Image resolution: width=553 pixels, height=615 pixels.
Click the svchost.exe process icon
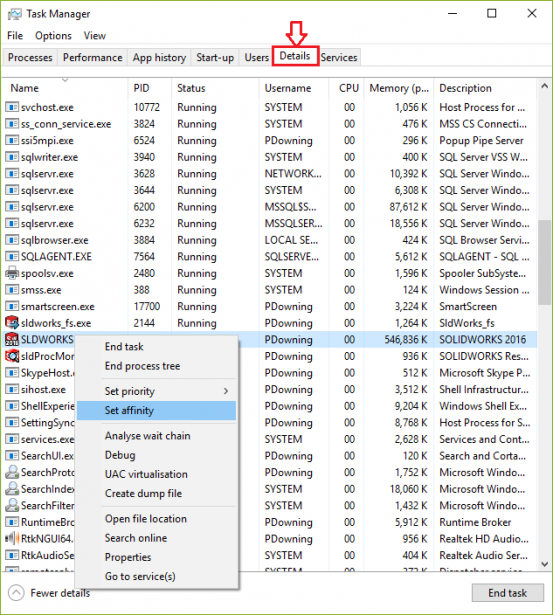(x=12, y=107)
